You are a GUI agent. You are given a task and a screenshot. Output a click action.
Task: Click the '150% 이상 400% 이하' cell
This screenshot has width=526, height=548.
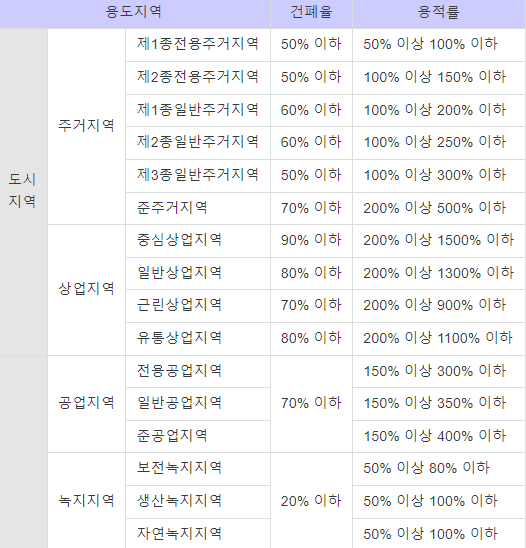click(439, 436)
